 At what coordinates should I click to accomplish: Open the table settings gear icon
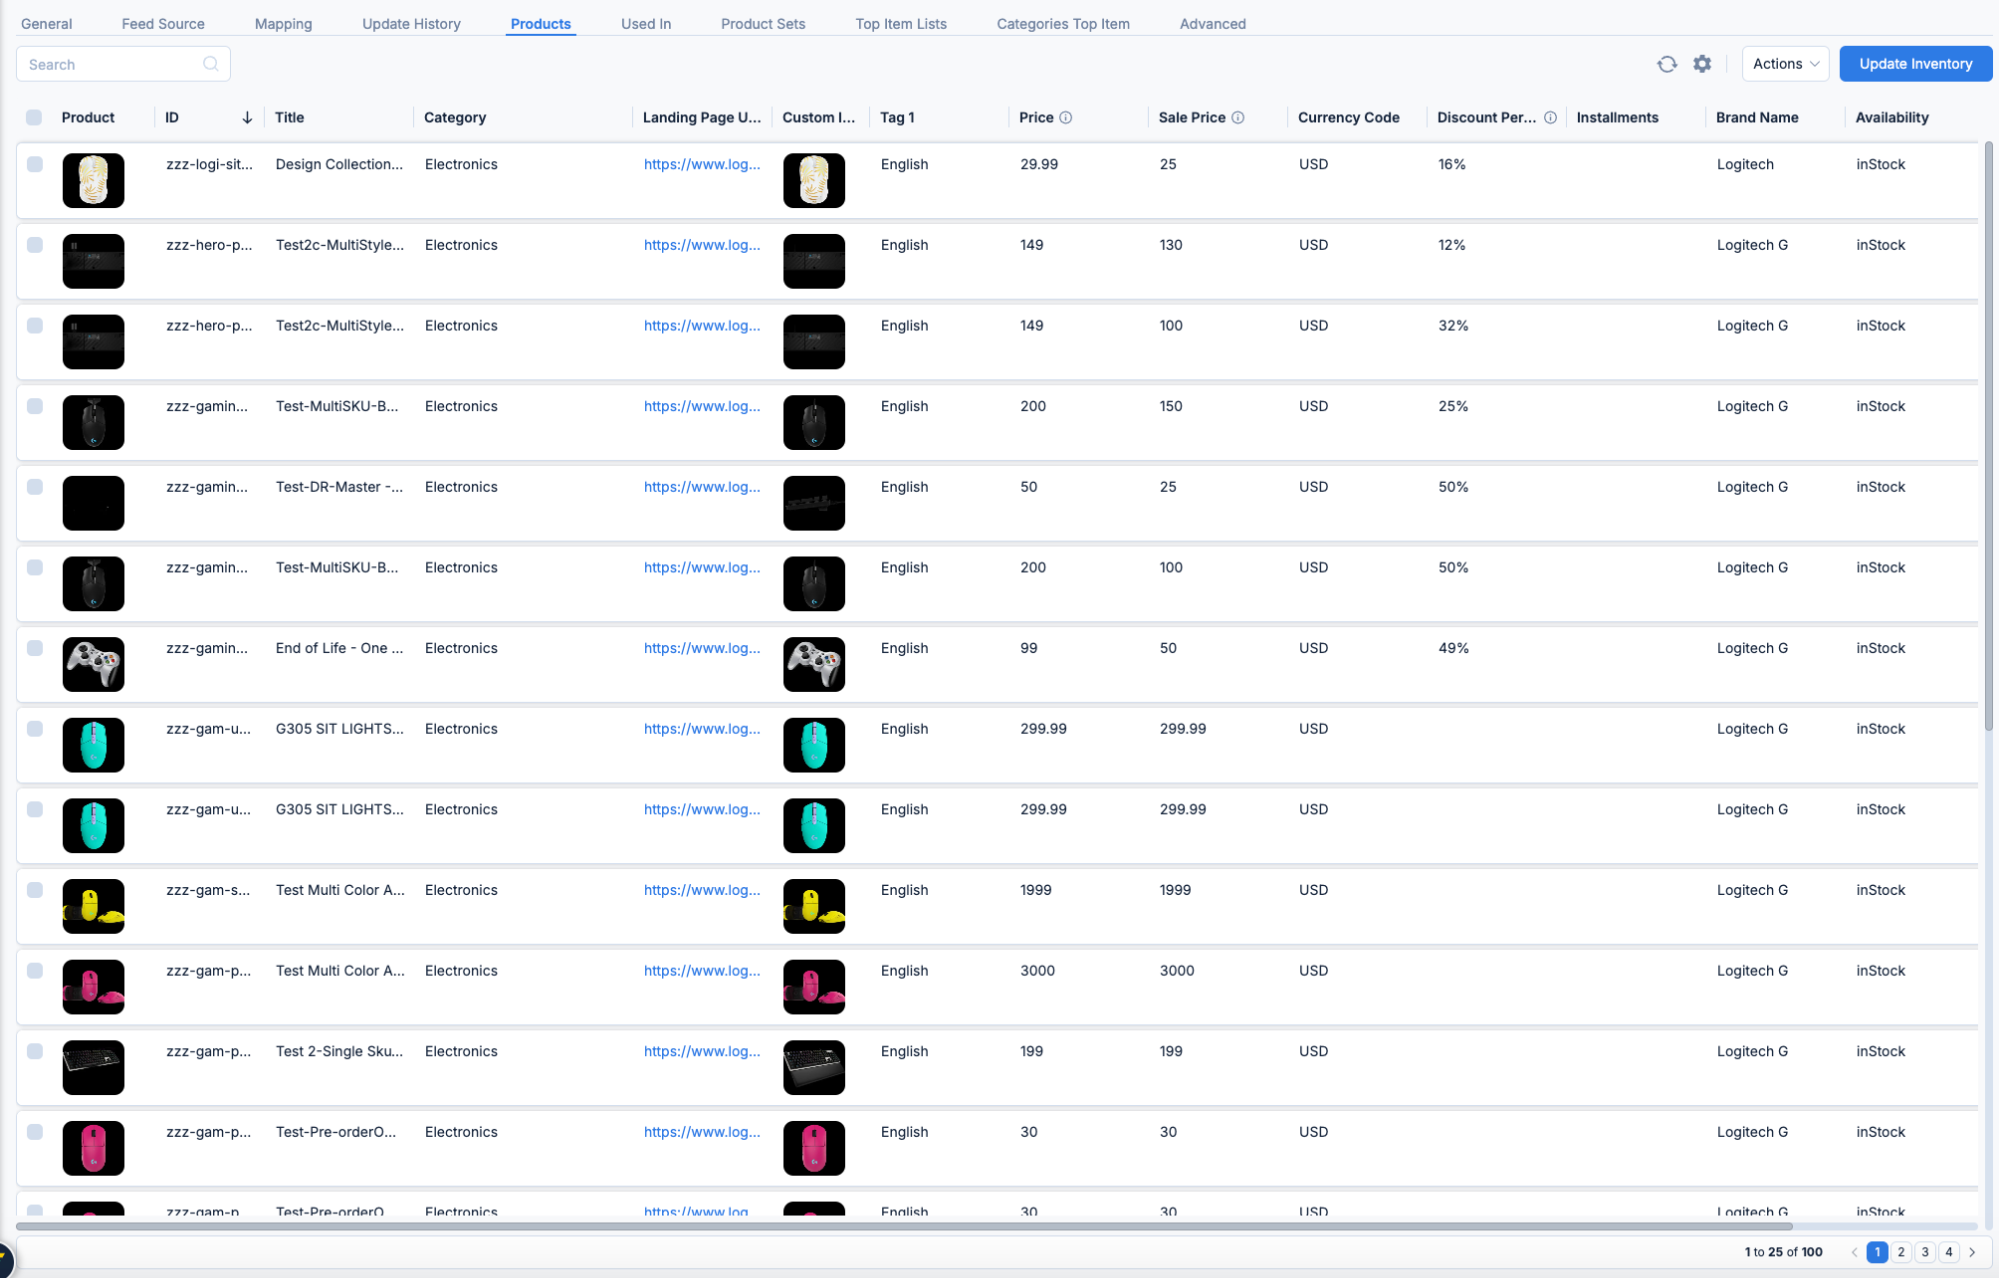(1702, 64)
